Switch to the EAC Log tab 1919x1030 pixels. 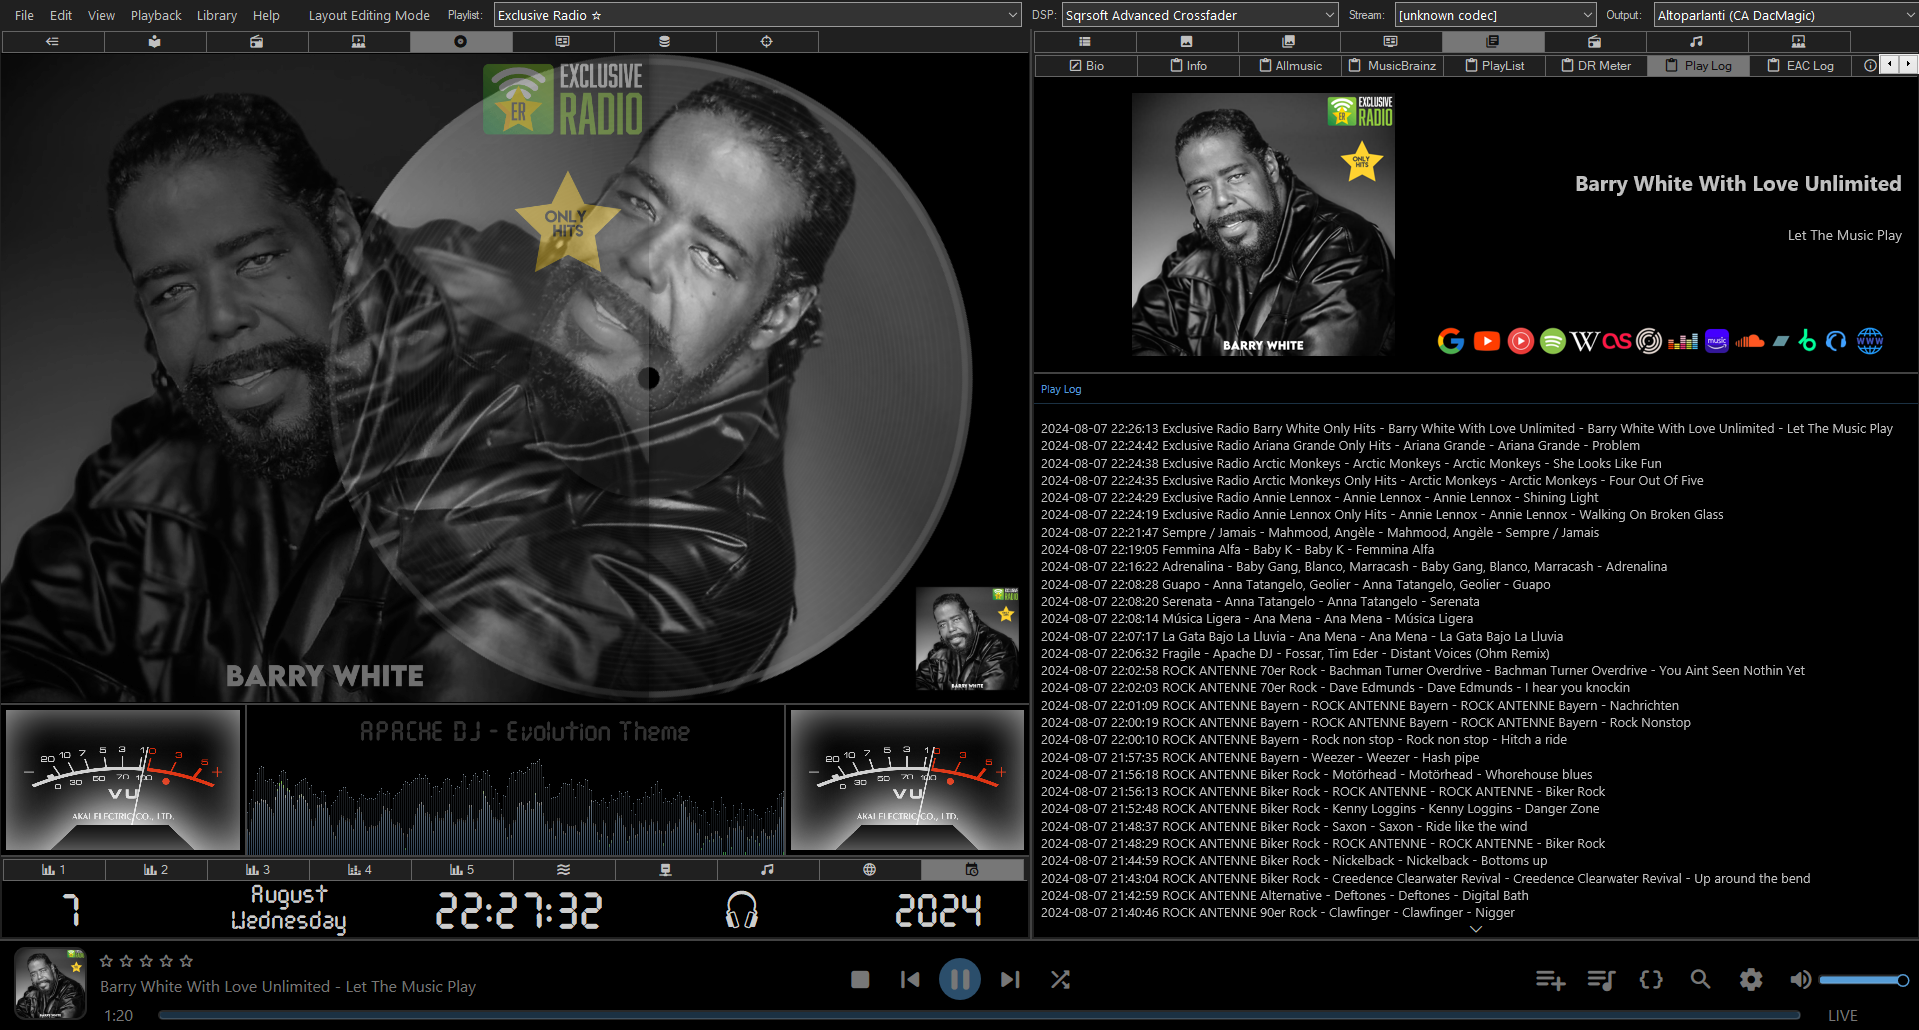[1800, 65]
